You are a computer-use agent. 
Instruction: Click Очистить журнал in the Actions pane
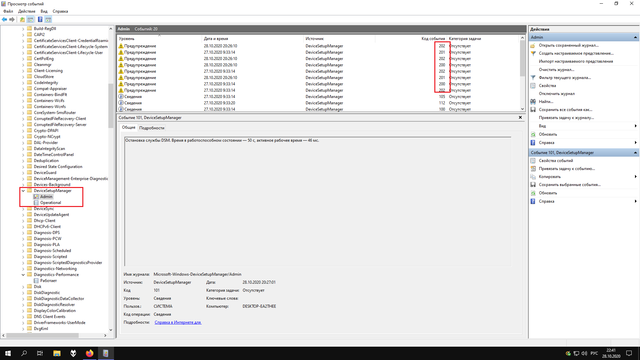[x=556, y=70]
